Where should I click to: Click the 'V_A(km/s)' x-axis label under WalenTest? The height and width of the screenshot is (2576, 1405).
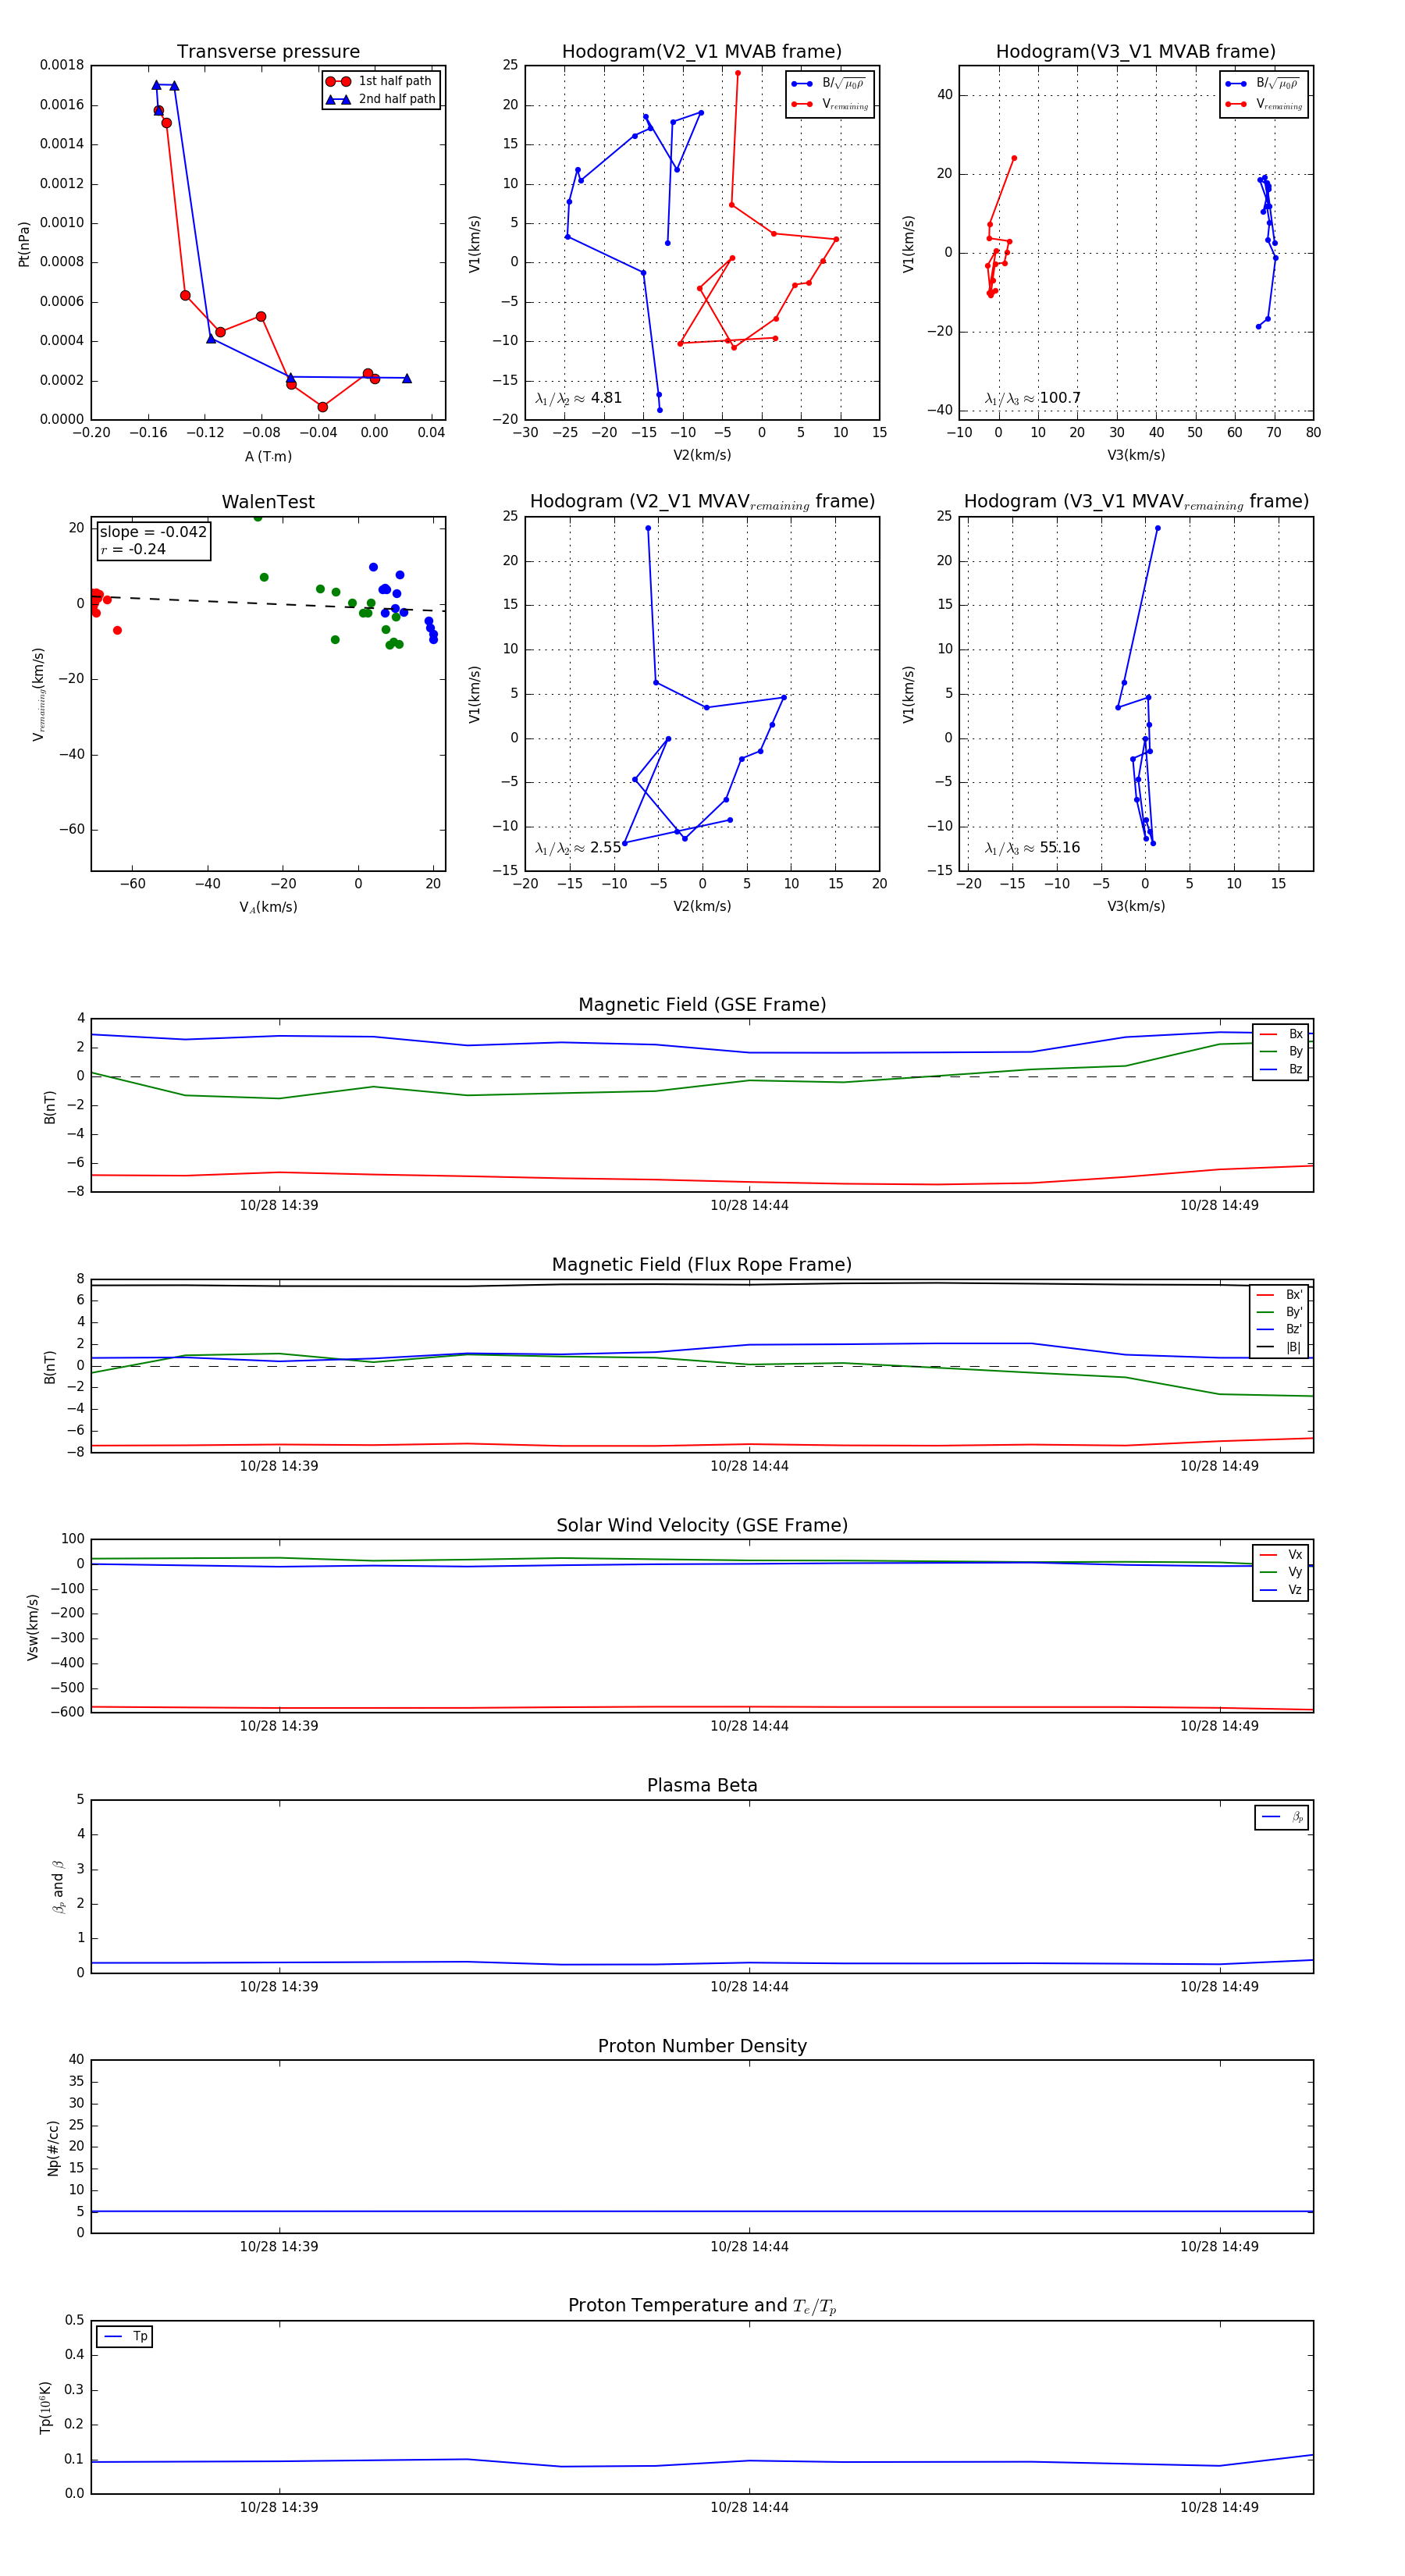click(268, 907)
